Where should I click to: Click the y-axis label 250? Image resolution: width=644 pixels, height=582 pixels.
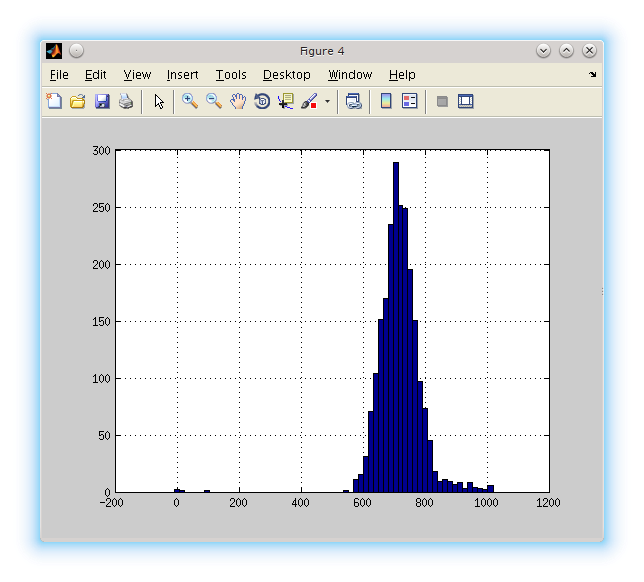pos(101,208)
